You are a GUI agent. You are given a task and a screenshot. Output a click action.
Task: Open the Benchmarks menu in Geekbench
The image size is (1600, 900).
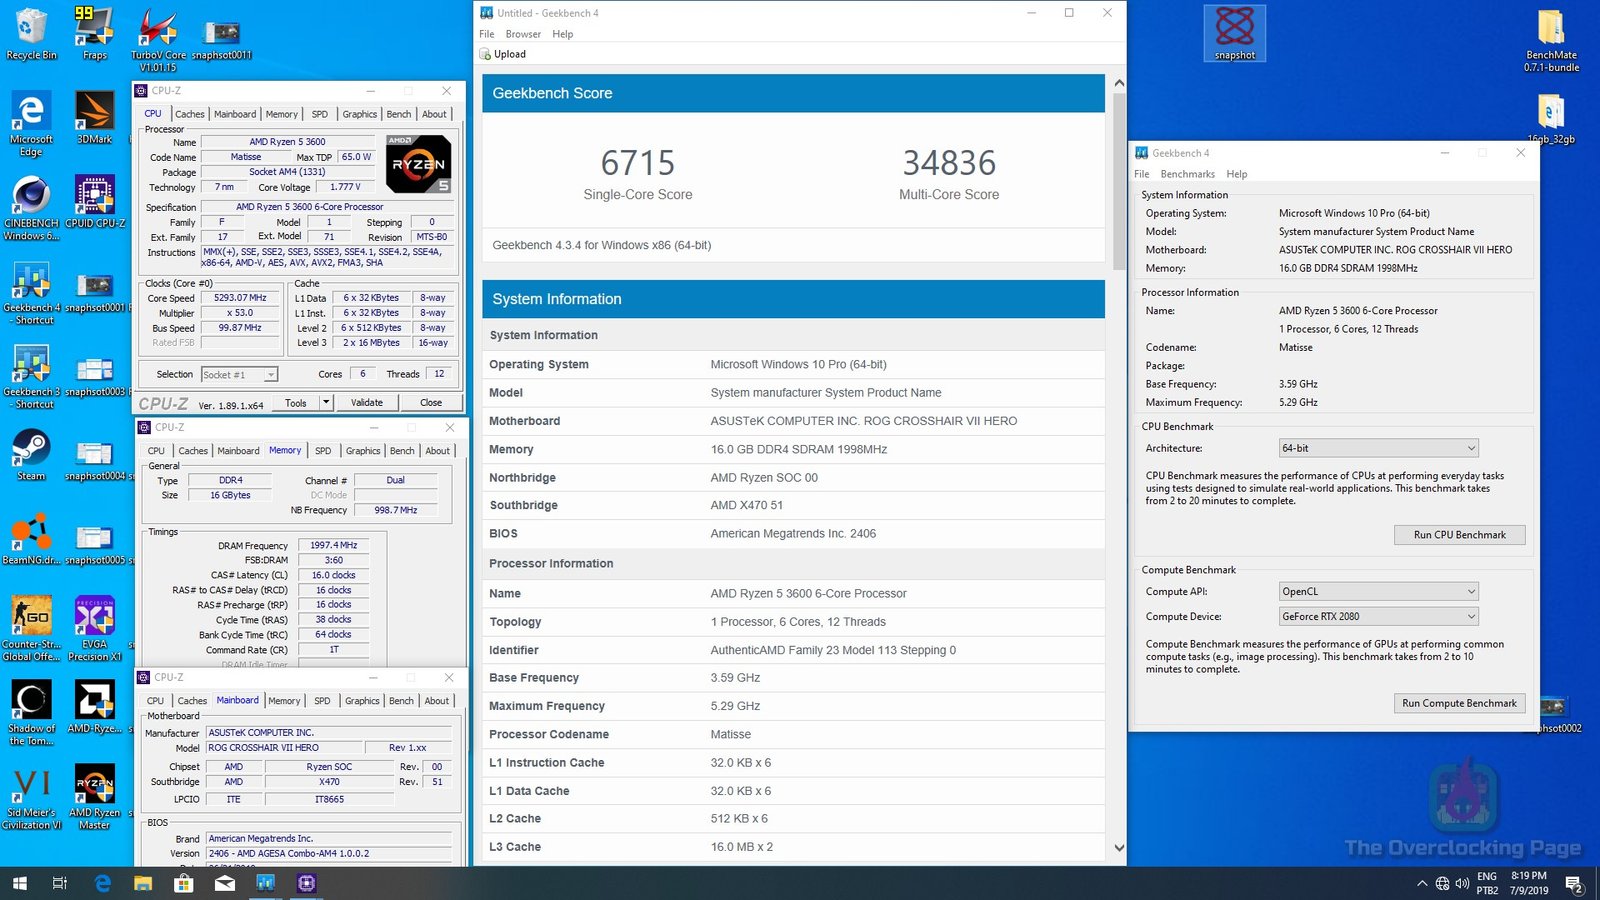pyautogui.click(x=1187, y=173)
